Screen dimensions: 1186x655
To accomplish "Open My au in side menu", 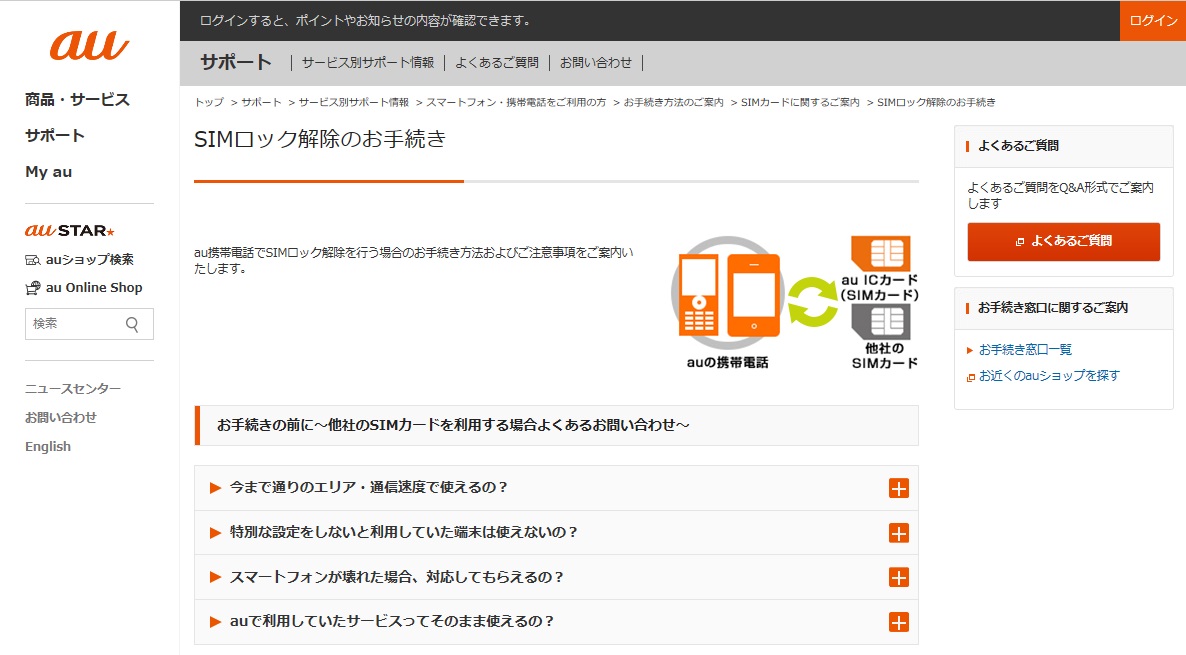I will (x=48, y=172).
